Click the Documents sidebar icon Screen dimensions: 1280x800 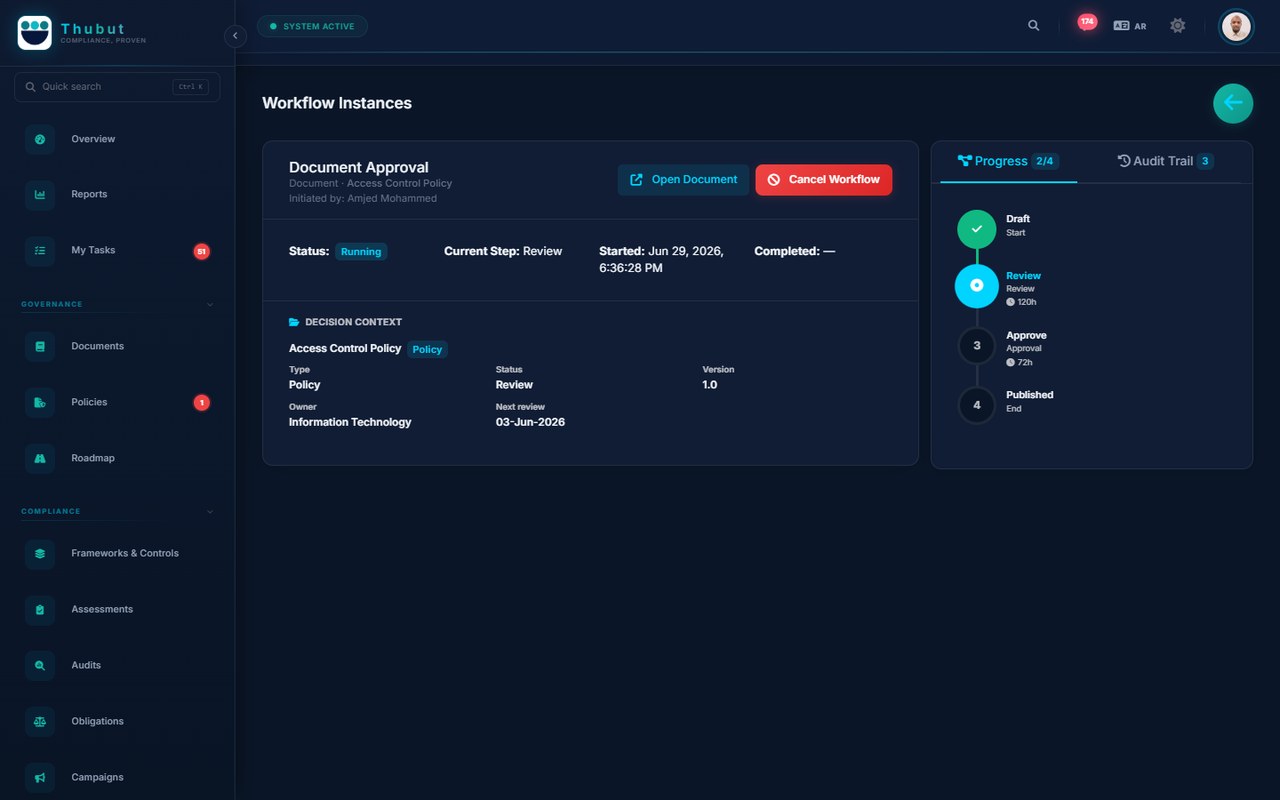(40, 347)
